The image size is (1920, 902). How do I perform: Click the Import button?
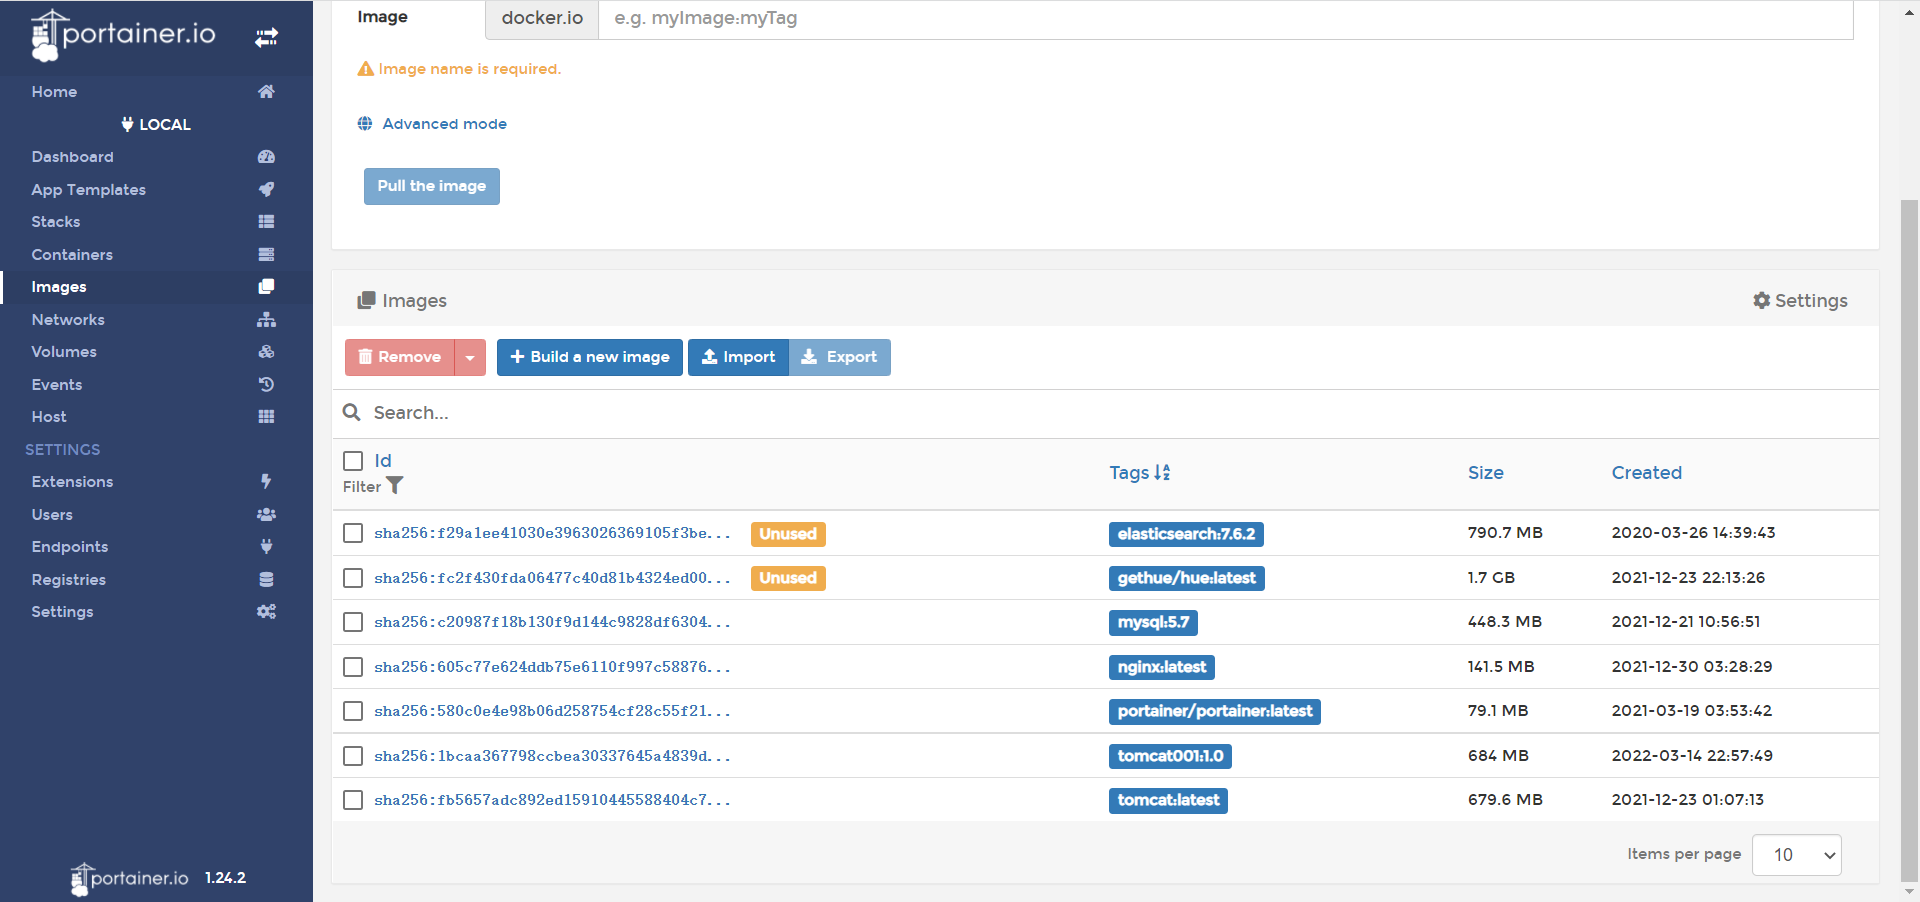tap(738, 357)
